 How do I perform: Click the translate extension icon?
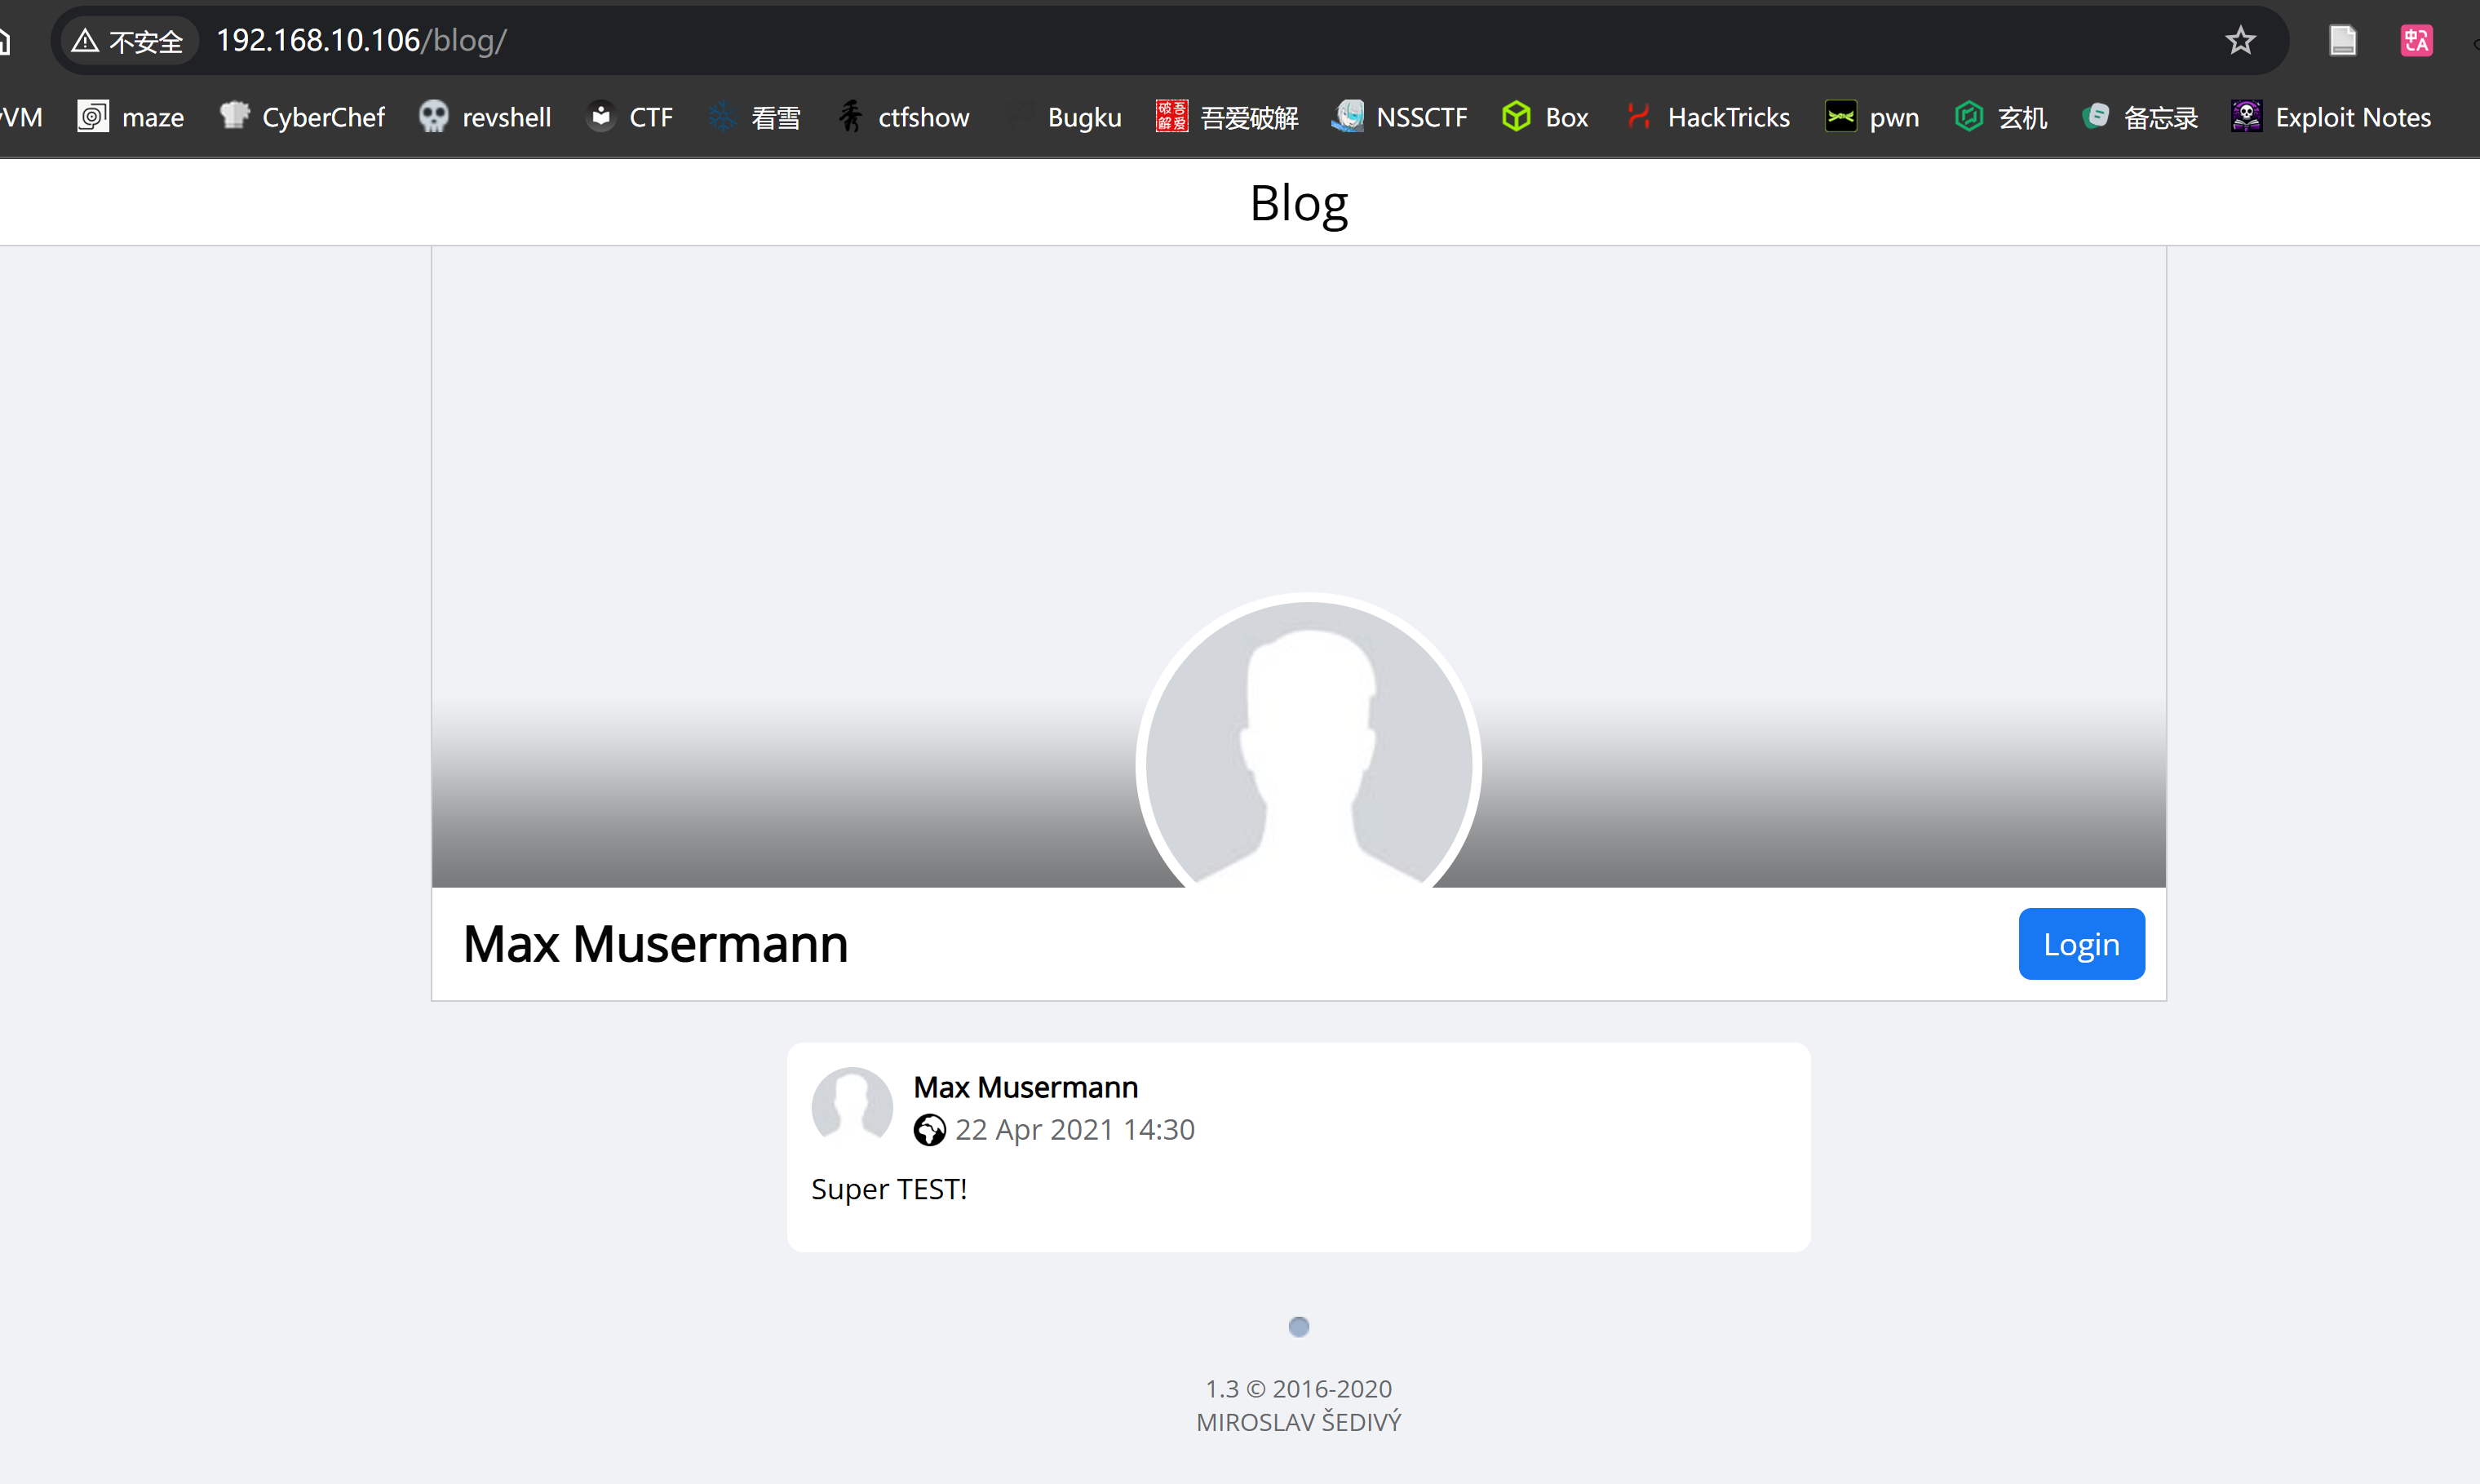coord(2416,40)
